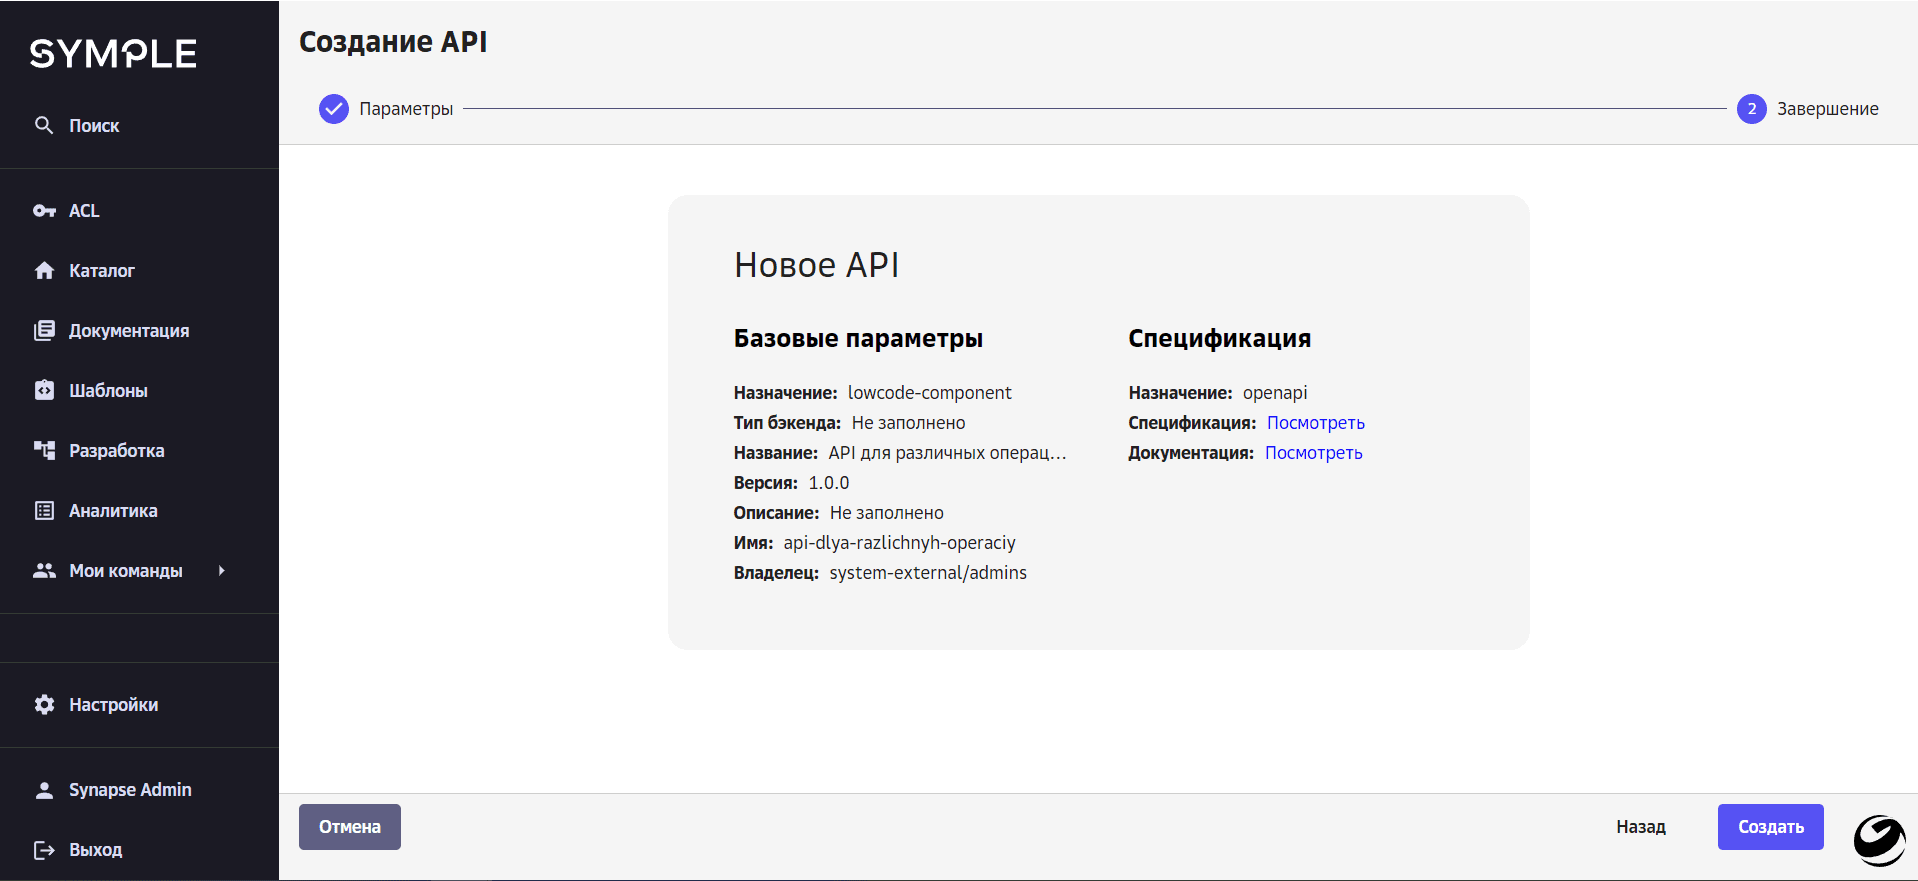Image resolution: width=1918 pixels, height=881 pixels.
Task: Select the Выход label to log out
Action: coord(95,850)
